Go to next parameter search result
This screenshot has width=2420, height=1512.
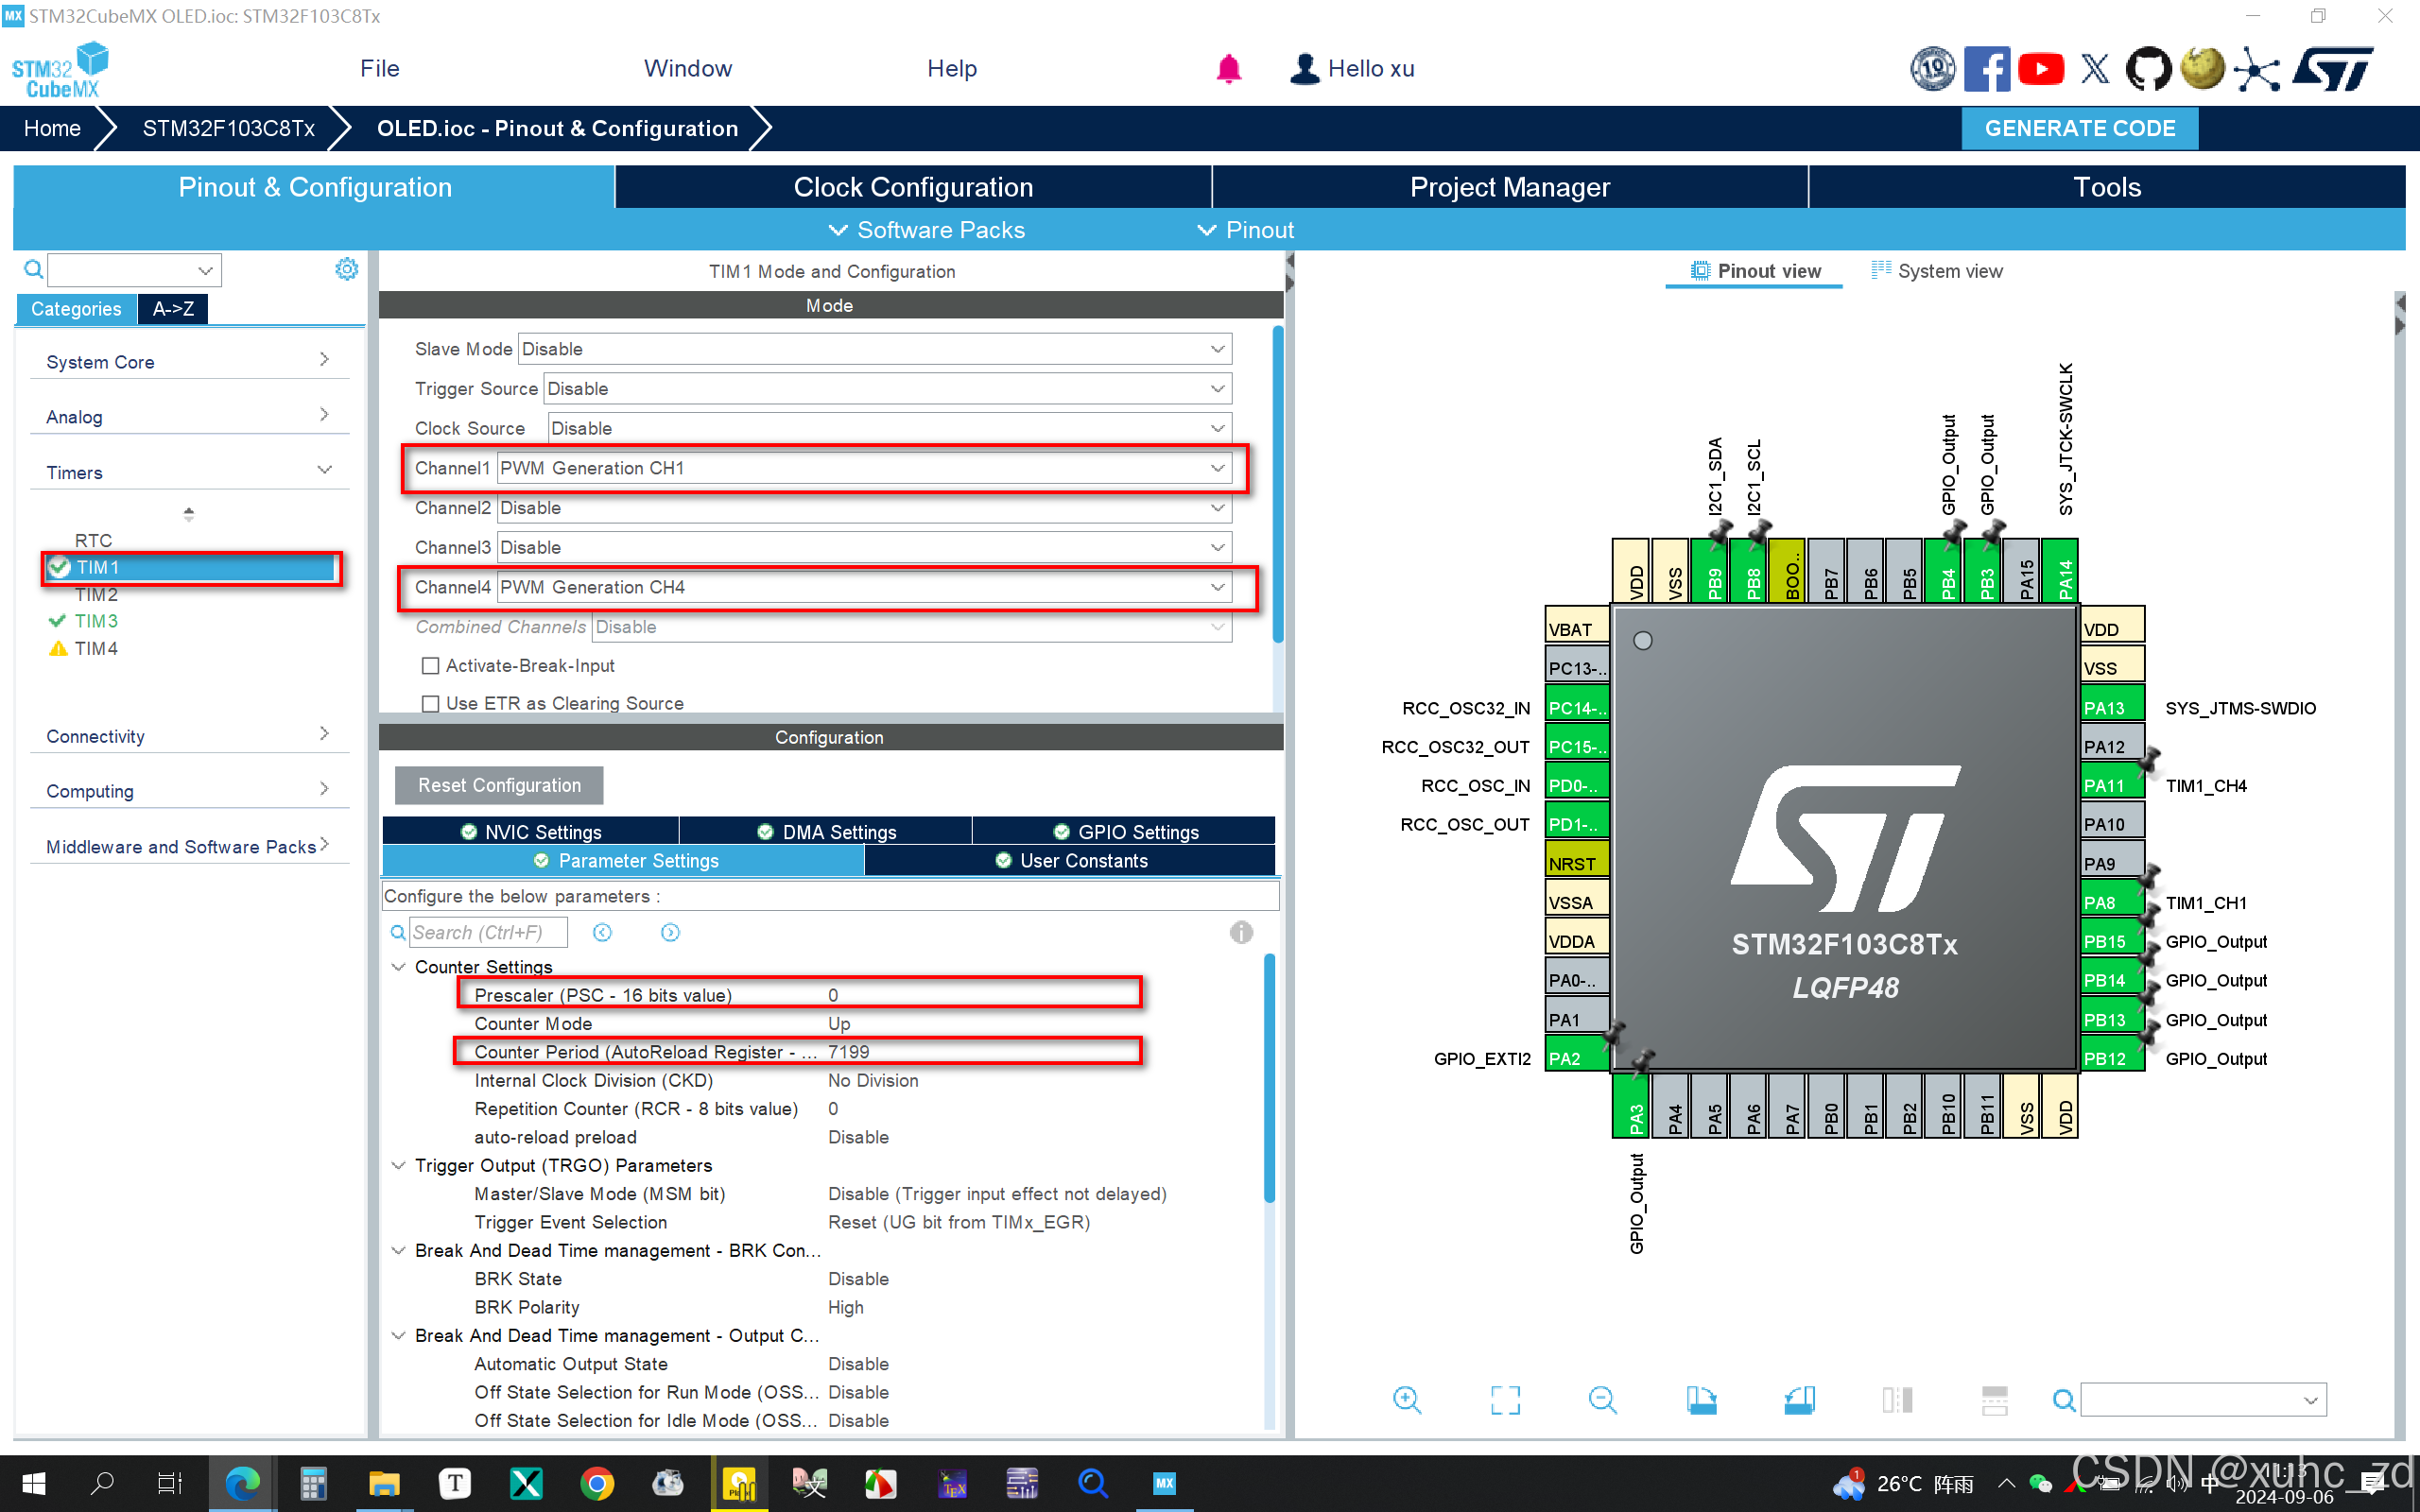coord(670,932)
